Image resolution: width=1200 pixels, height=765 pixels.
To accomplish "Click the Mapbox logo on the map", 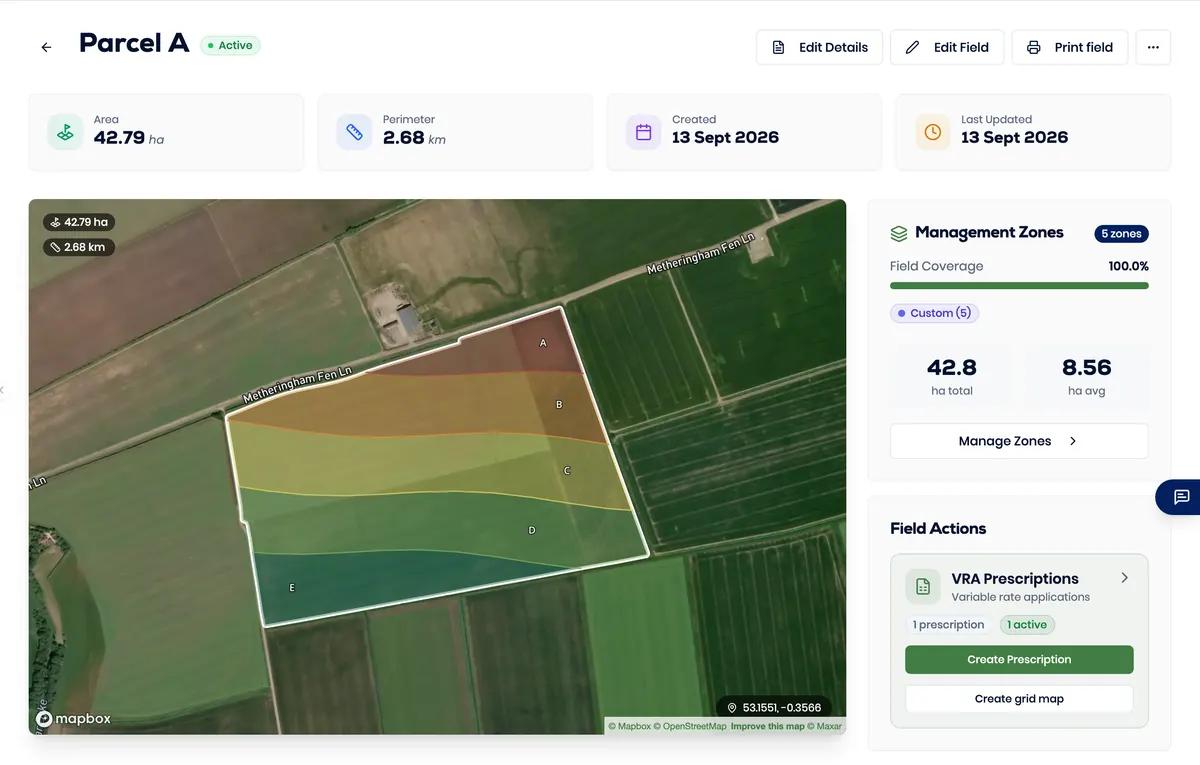I will [74, 718].
